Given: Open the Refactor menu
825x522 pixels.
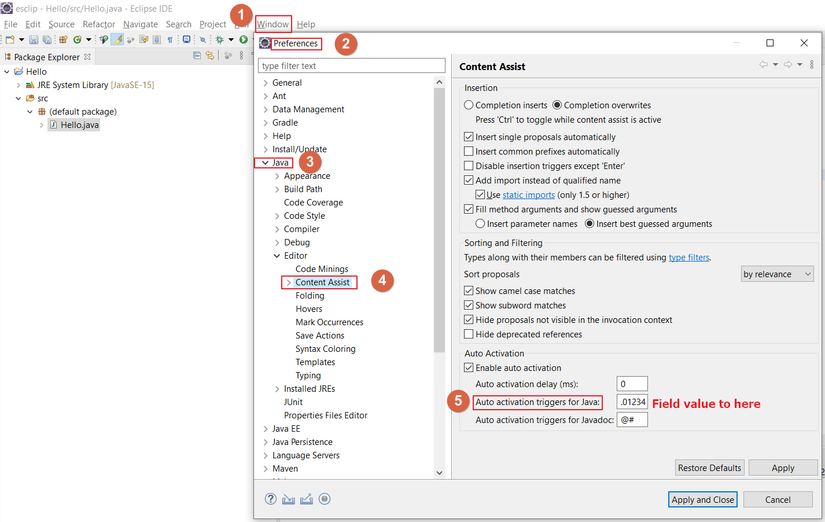Looking at the screenshot, I should tap(98, 24).
